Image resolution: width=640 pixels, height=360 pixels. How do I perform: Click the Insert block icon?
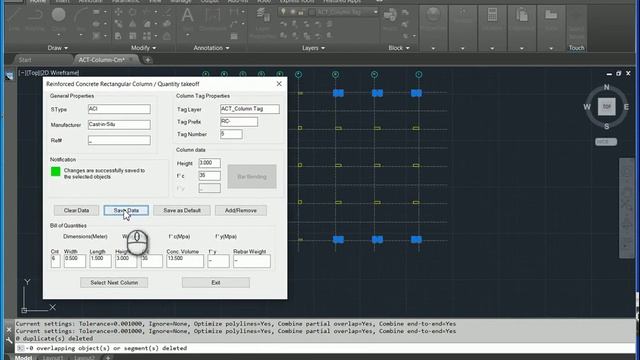[x=390, y=16]
